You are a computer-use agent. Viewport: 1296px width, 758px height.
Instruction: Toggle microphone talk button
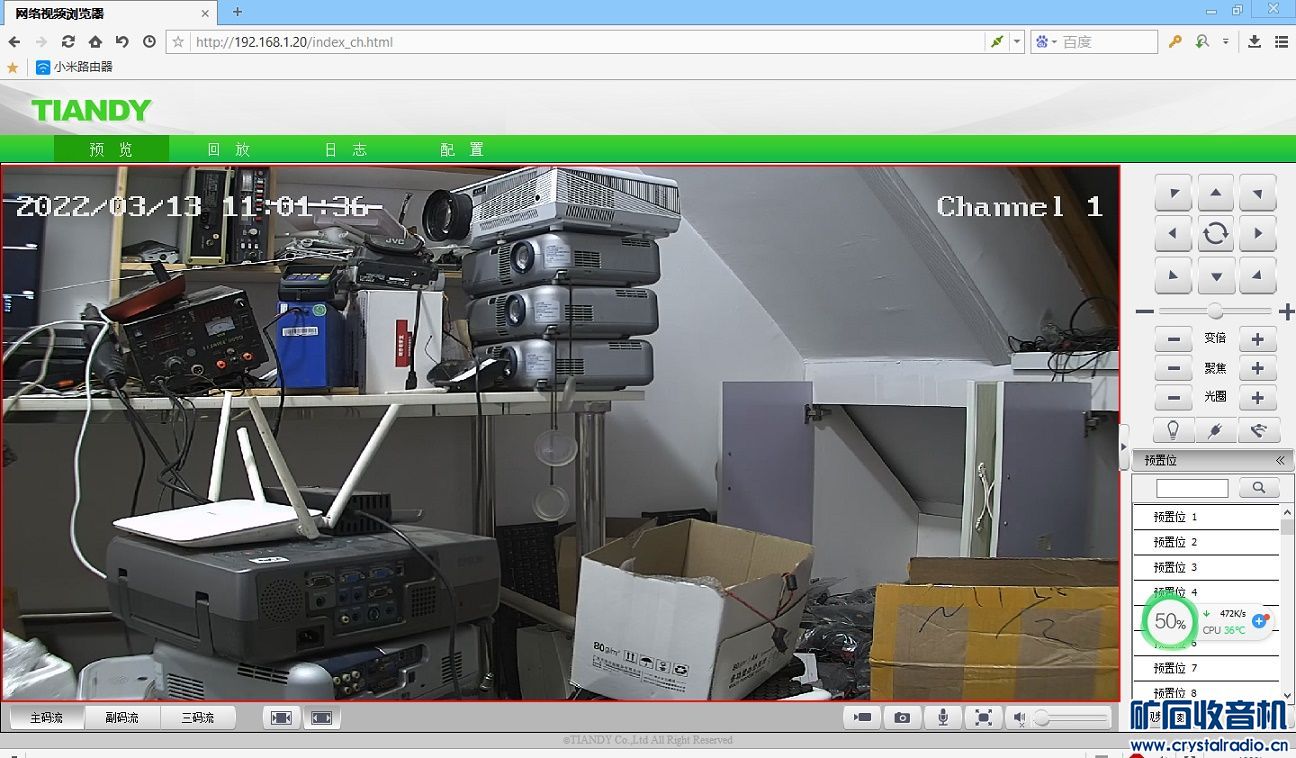point(943,717)
